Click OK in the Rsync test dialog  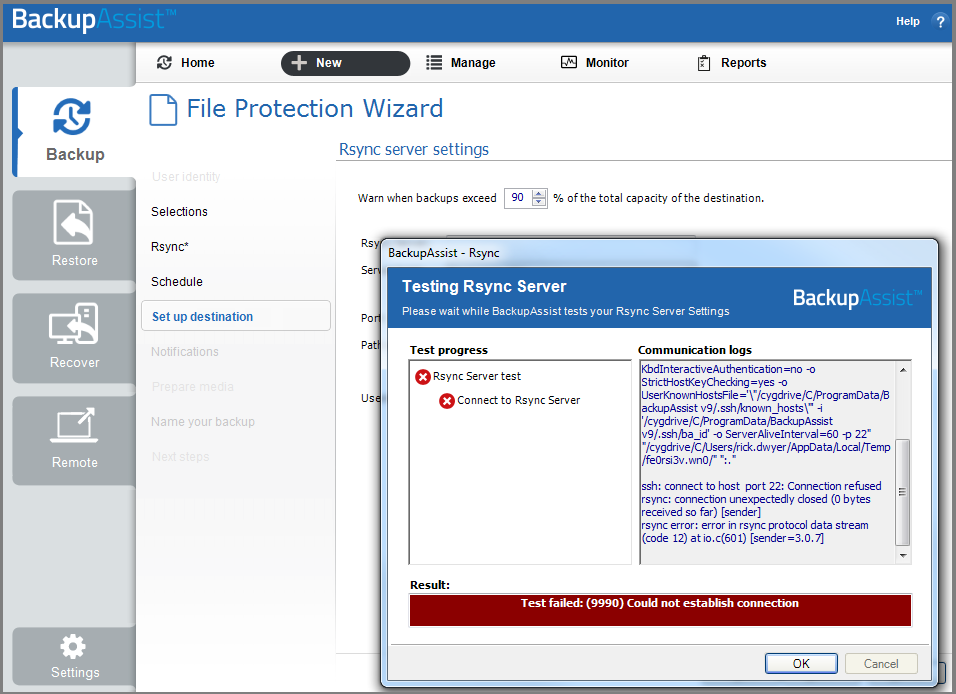tap(801, 664)
